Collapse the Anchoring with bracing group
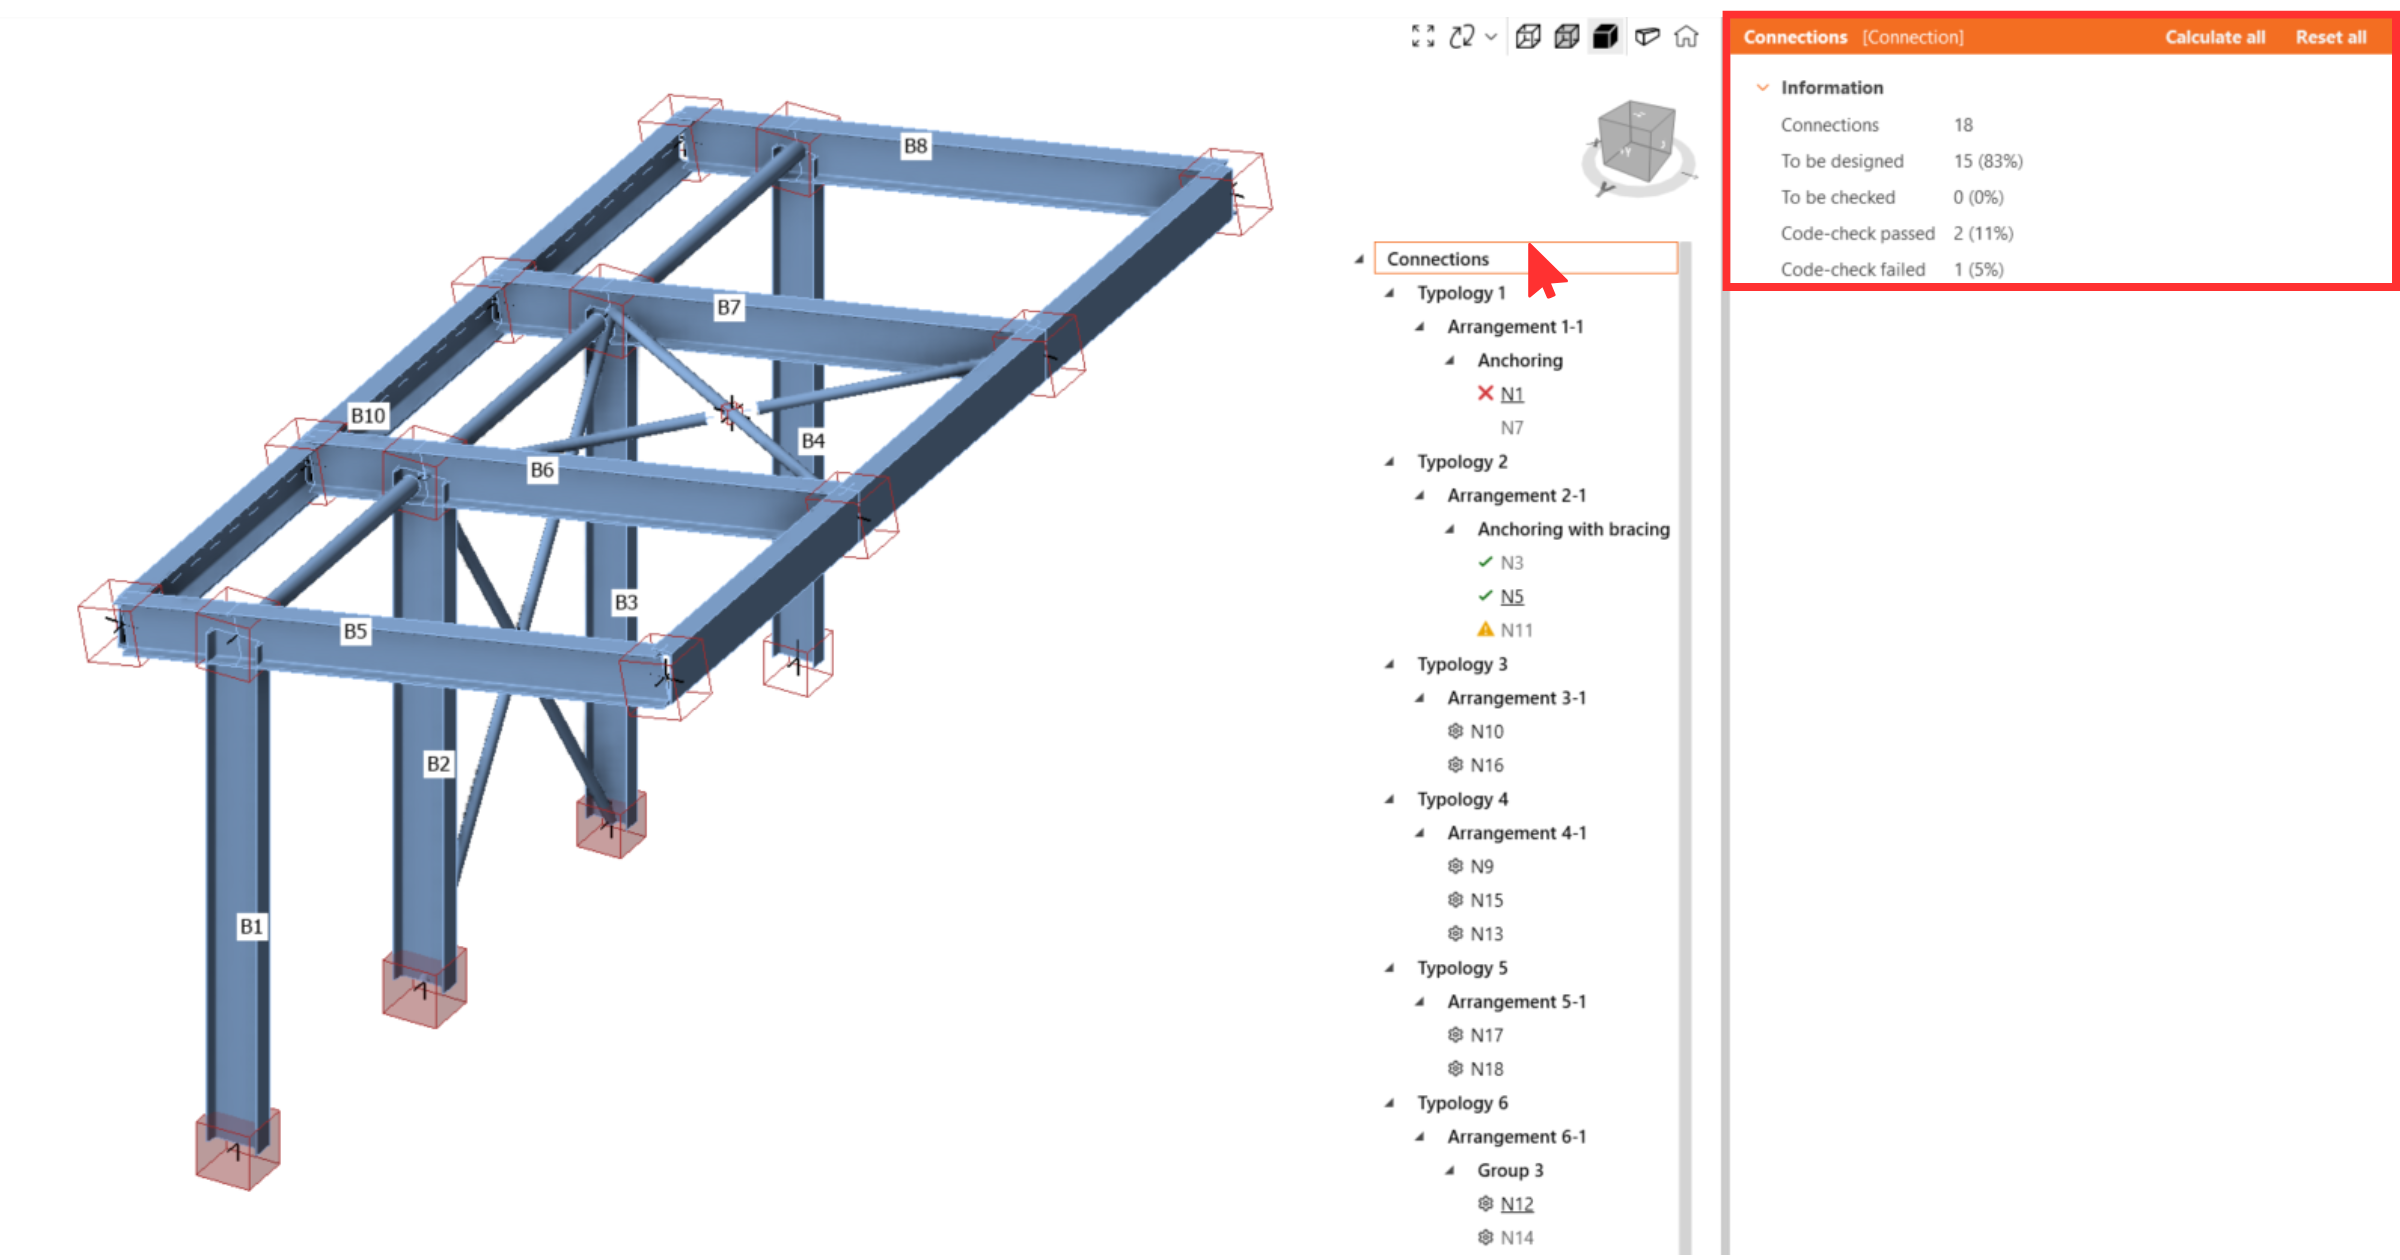The height and width of the screenshot is (1260, 2400). tap(1450, 529)
